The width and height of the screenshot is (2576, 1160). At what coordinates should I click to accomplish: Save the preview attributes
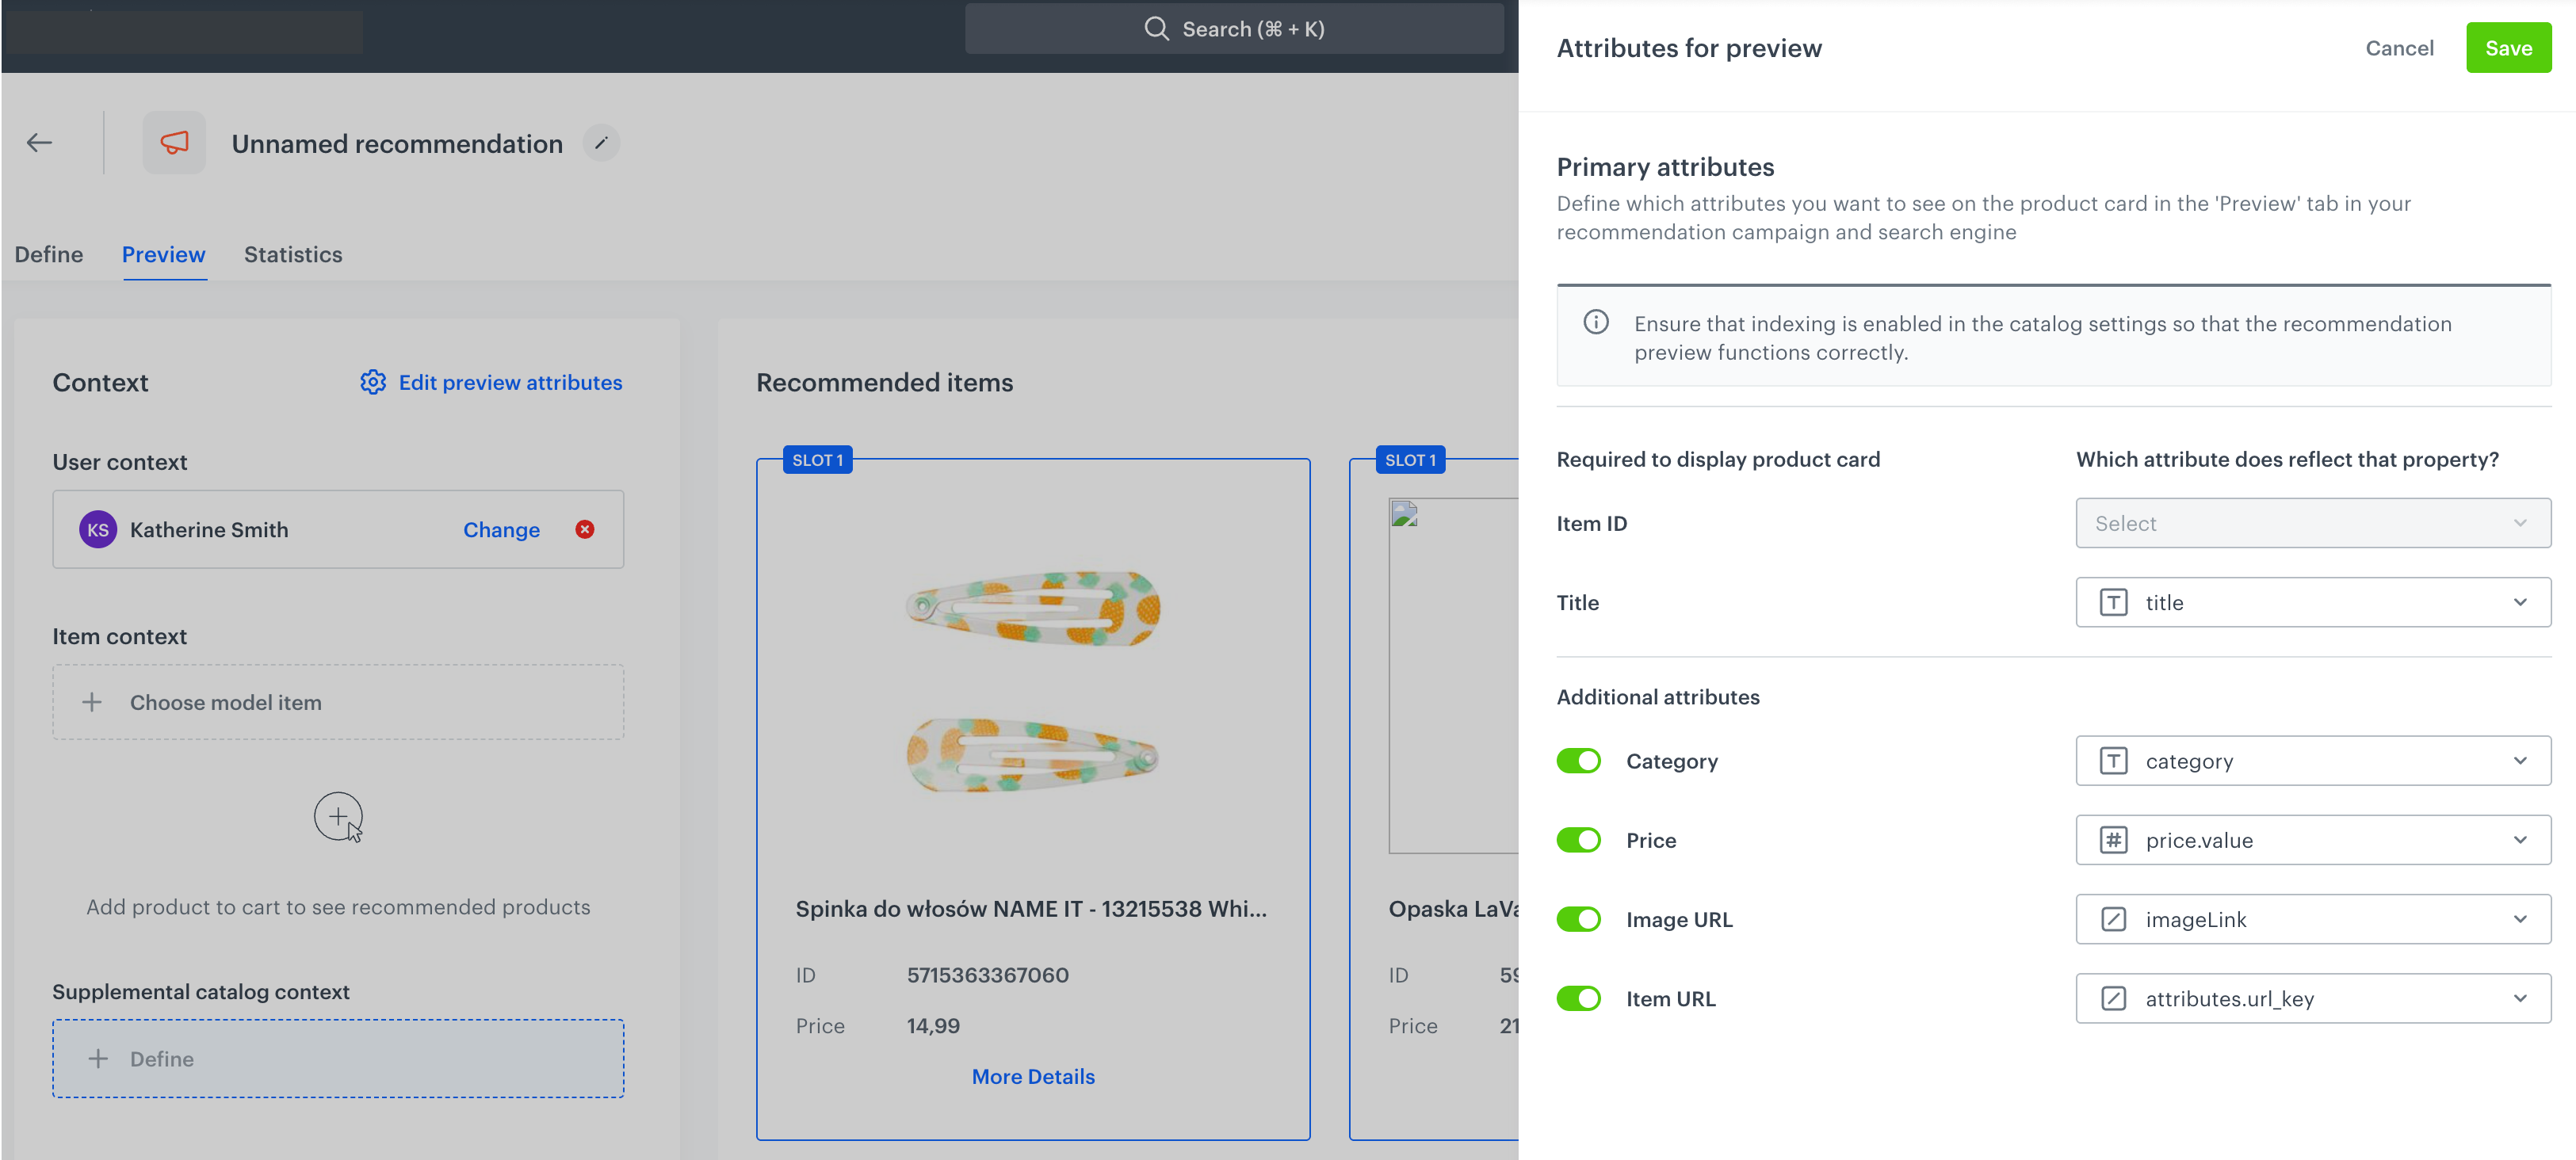pos(2508,47)
